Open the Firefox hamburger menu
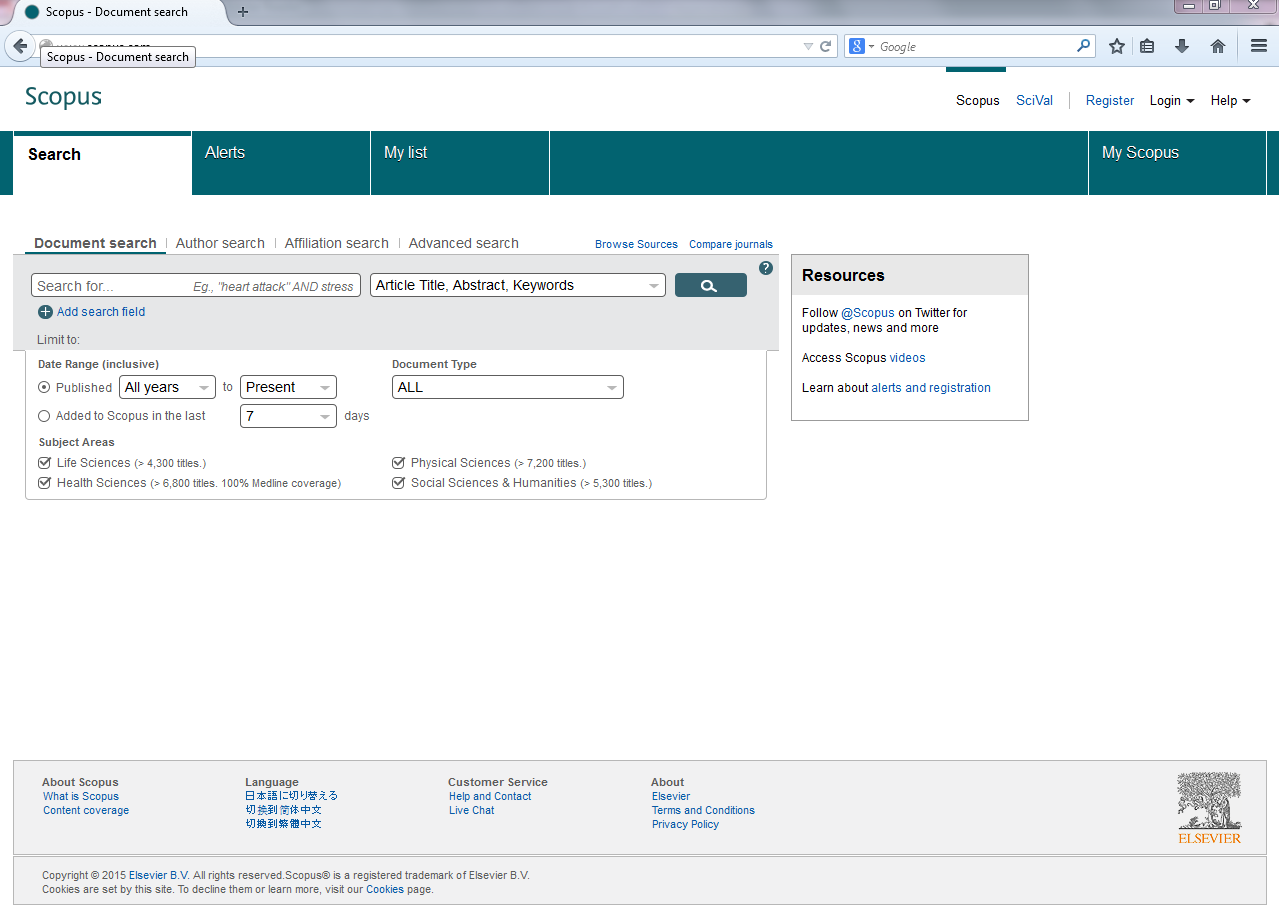The height and width of the screenshot is (915, 1279). tap(1259, 46)
